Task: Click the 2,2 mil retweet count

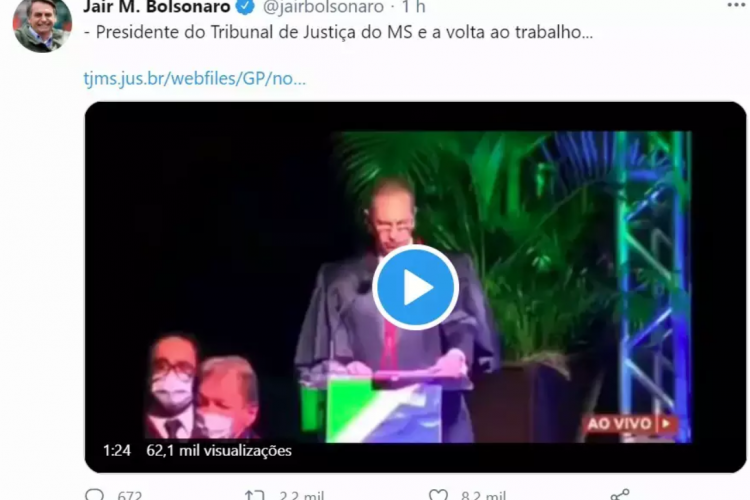Action: click(x=301, y=495)
